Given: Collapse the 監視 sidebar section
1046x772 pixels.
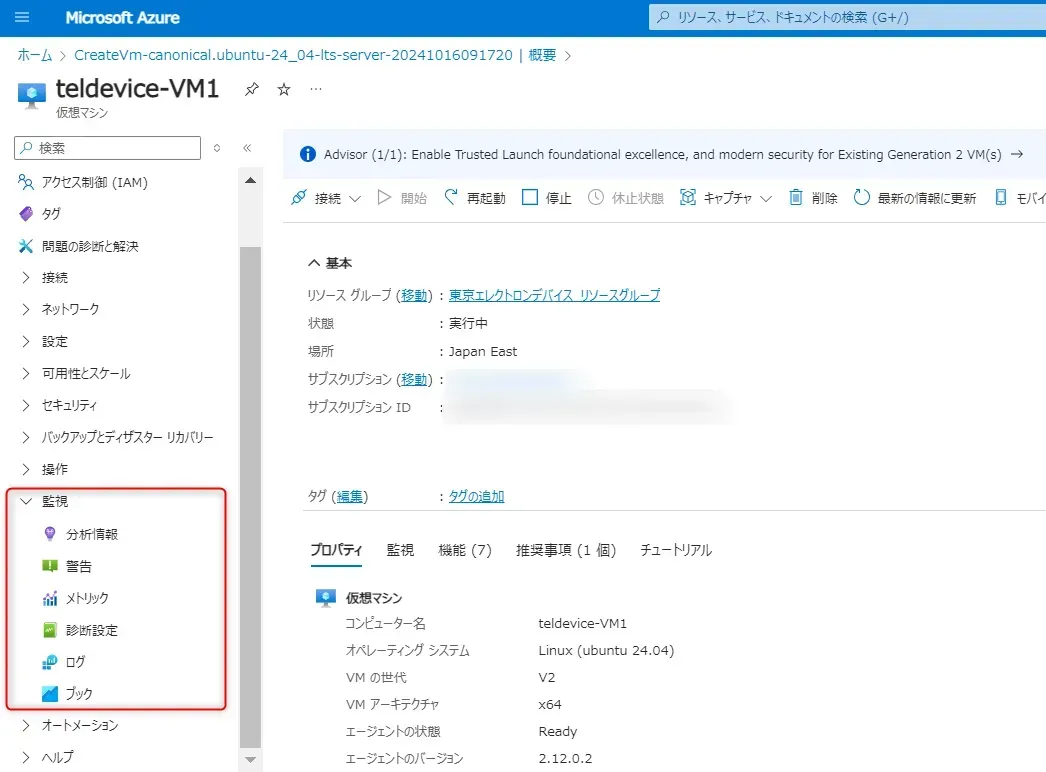Looking at the screenshot, I should [27, 502].
